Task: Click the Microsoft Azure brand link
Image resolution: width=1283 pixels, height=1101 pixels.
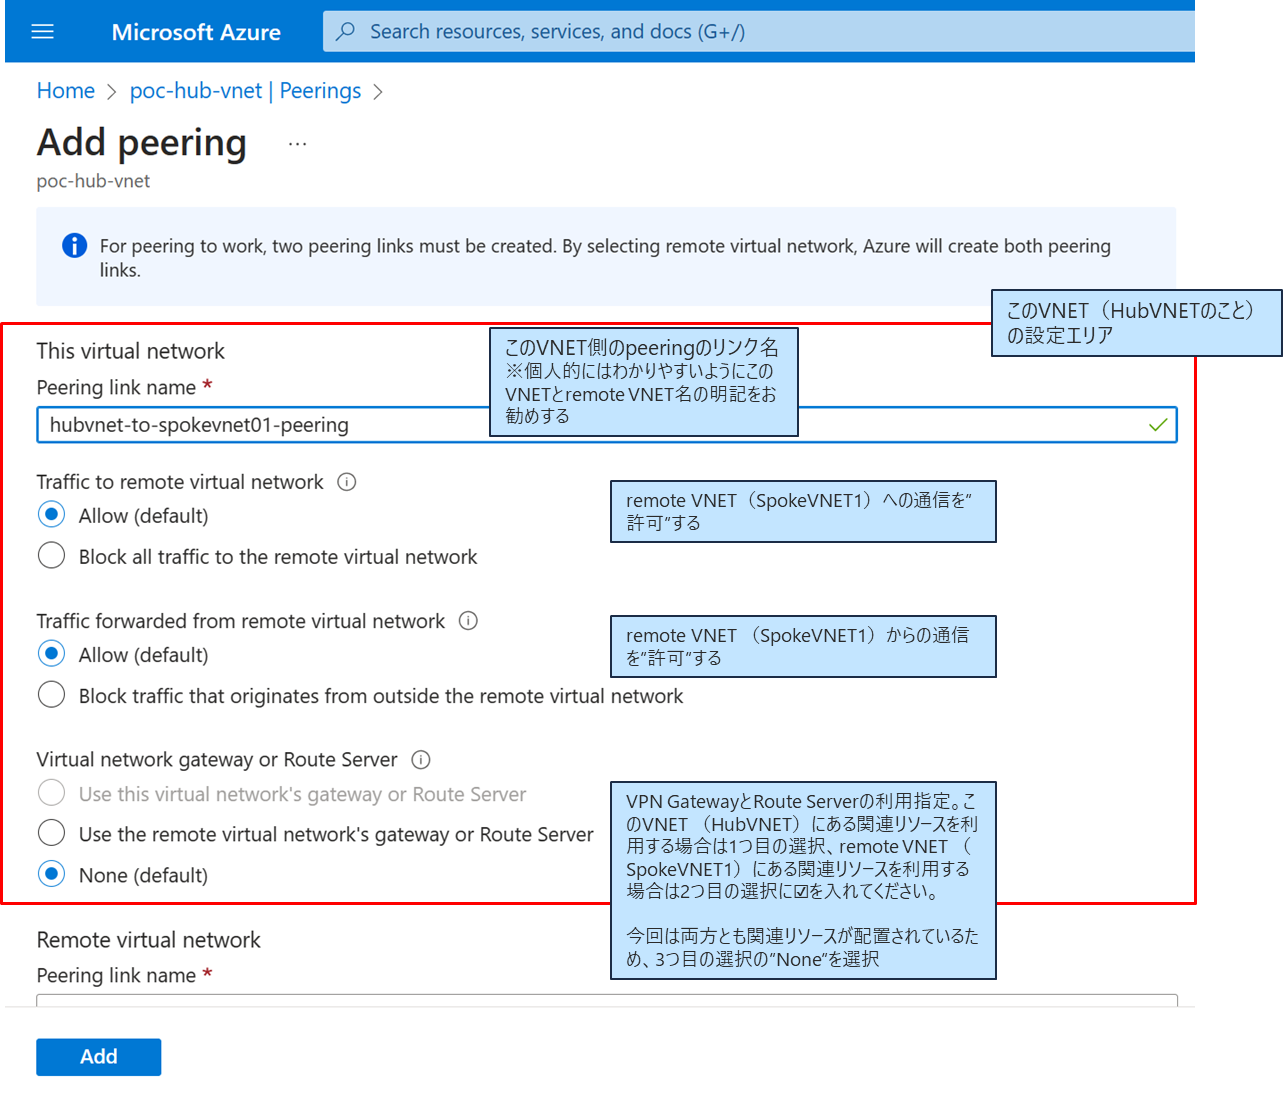Action: click(x=196, y=32)
